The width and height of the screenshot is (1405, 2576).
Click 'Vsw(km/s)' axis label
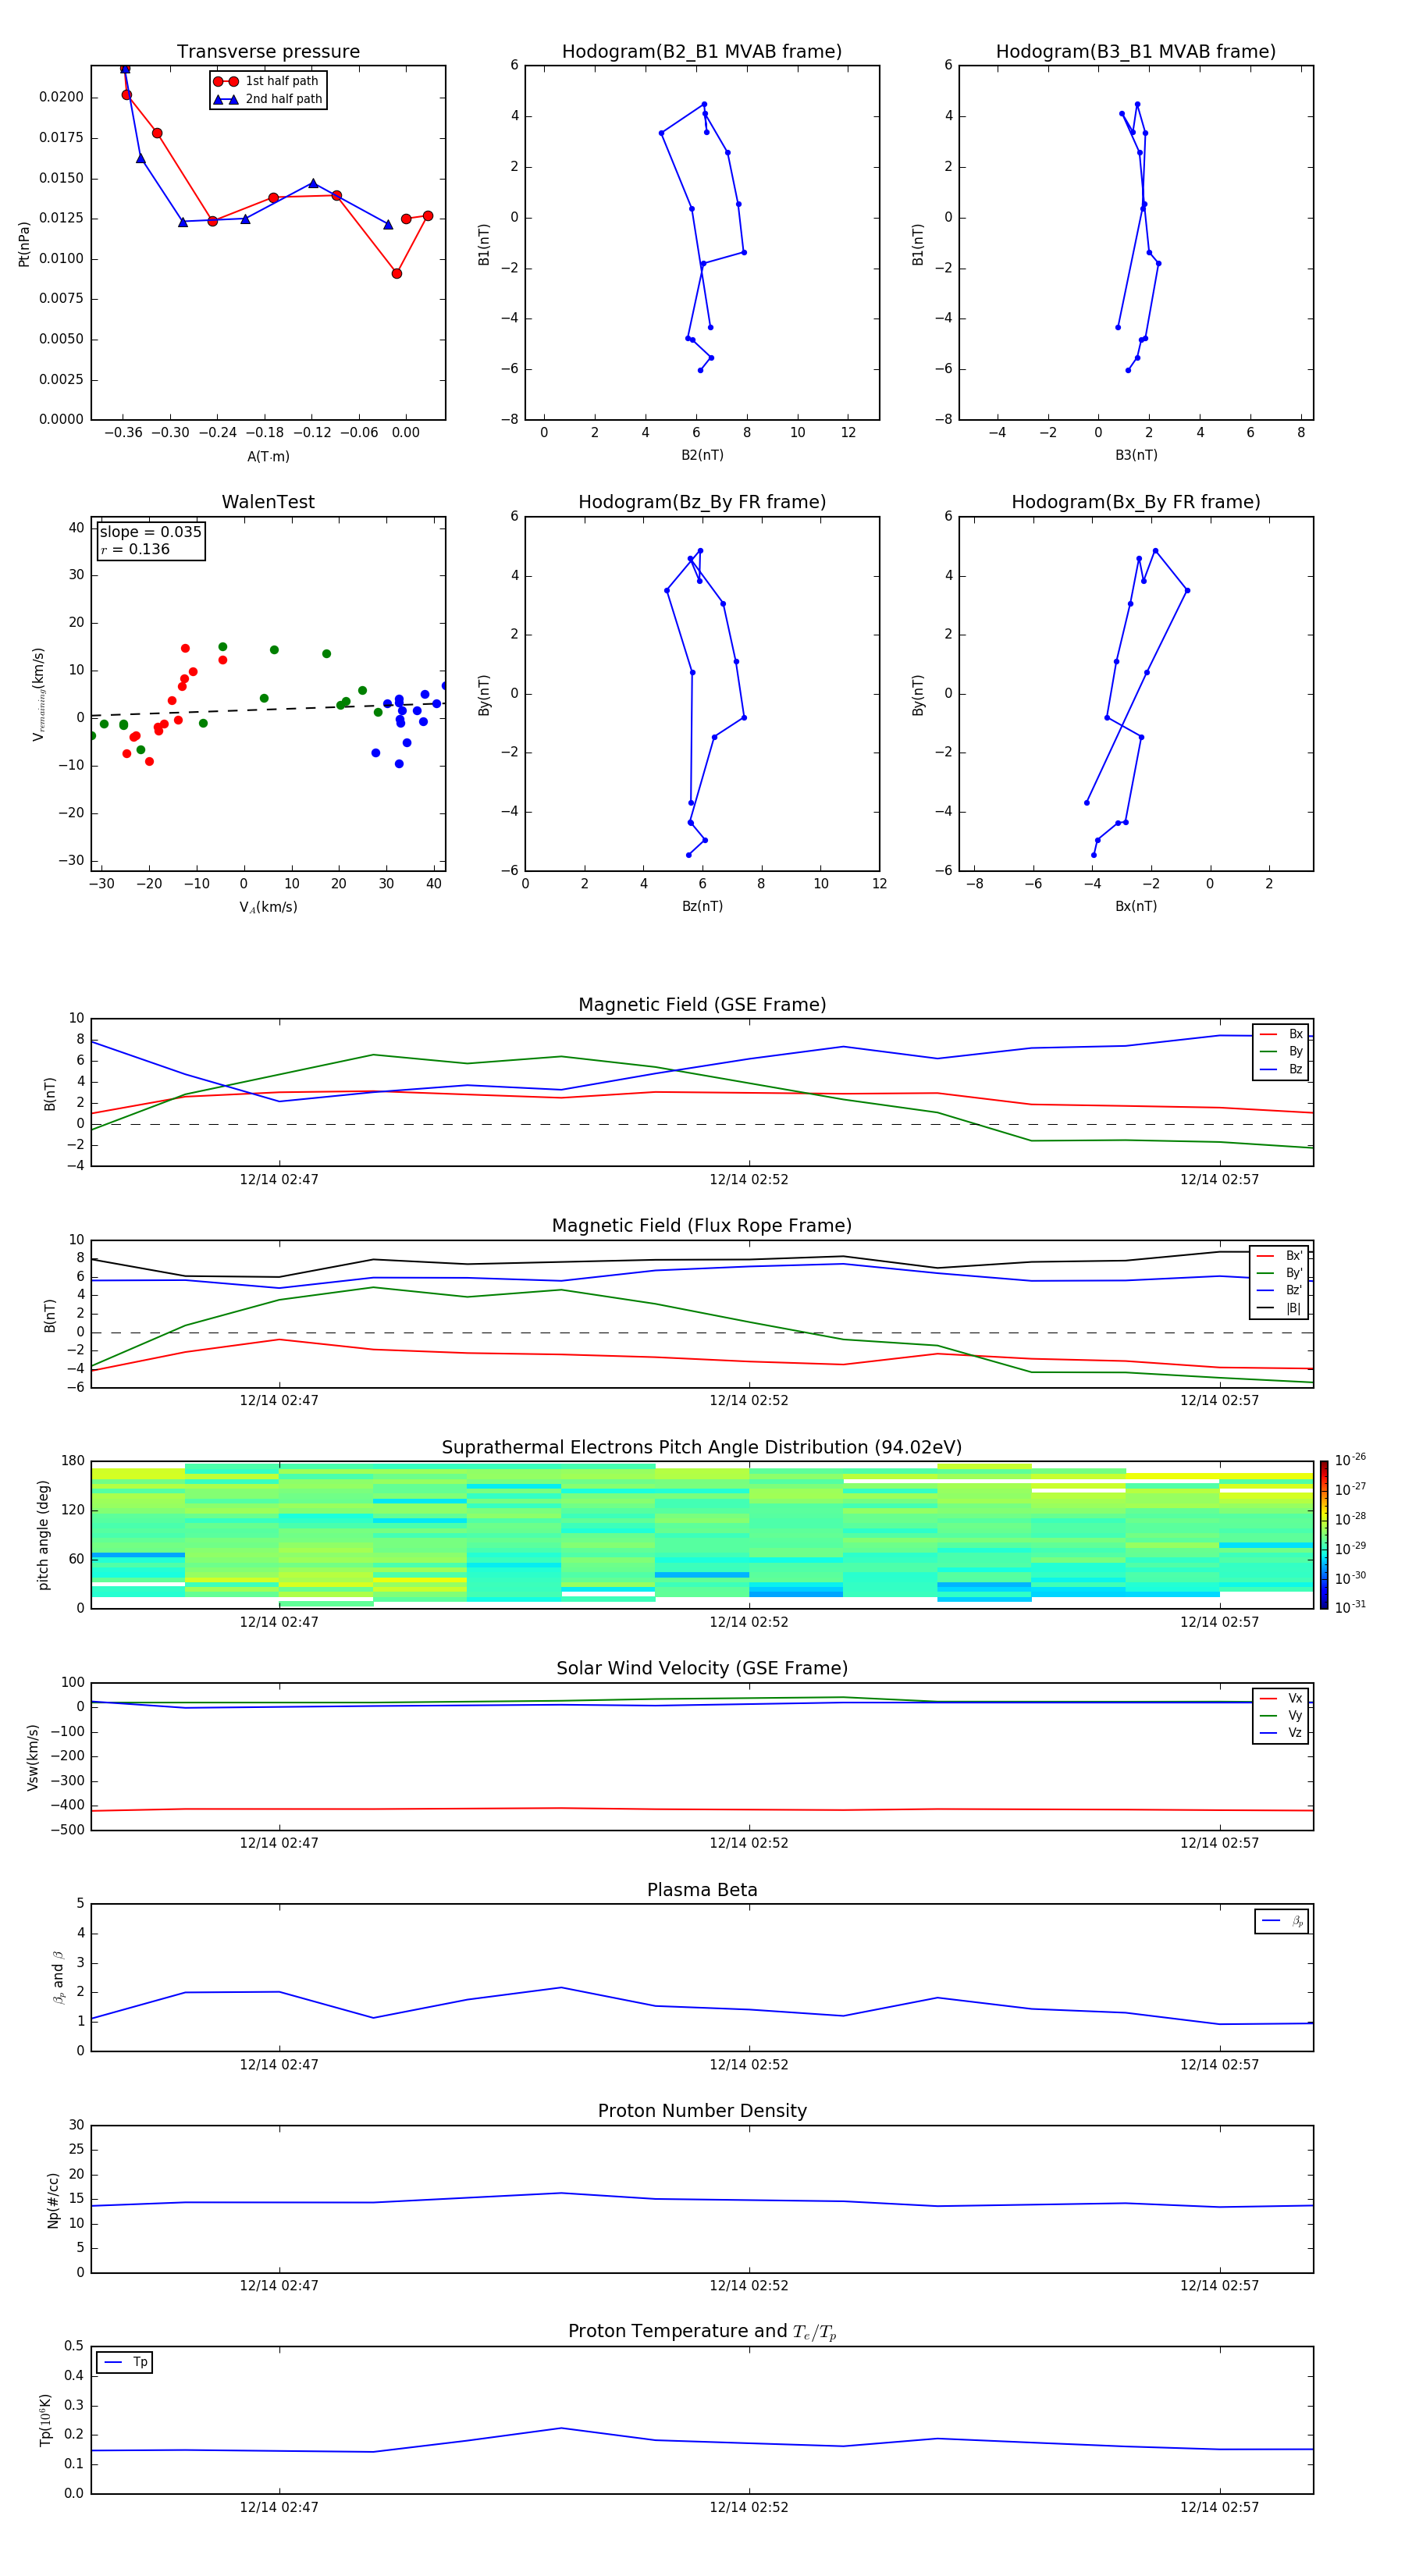tap(32, 1757)
